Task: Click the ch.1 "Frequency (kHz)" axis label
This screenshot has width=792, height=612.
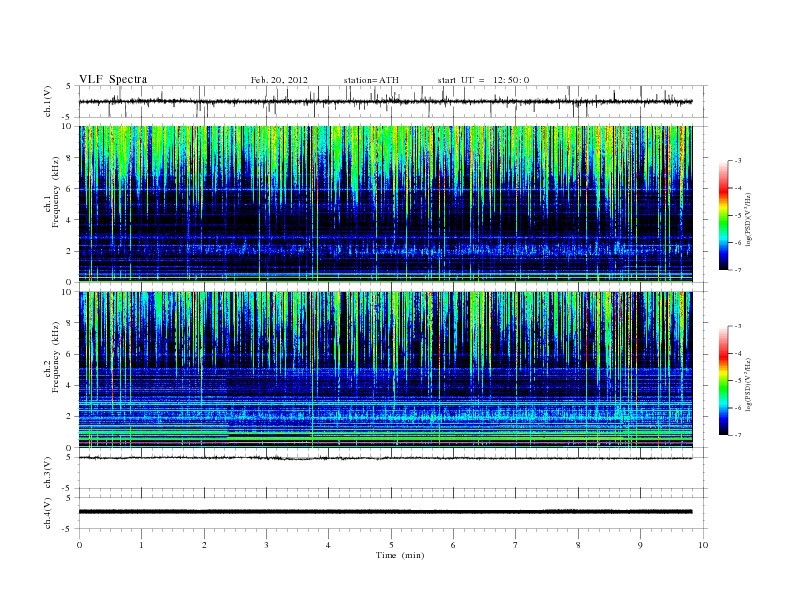Action: (56, 192)
